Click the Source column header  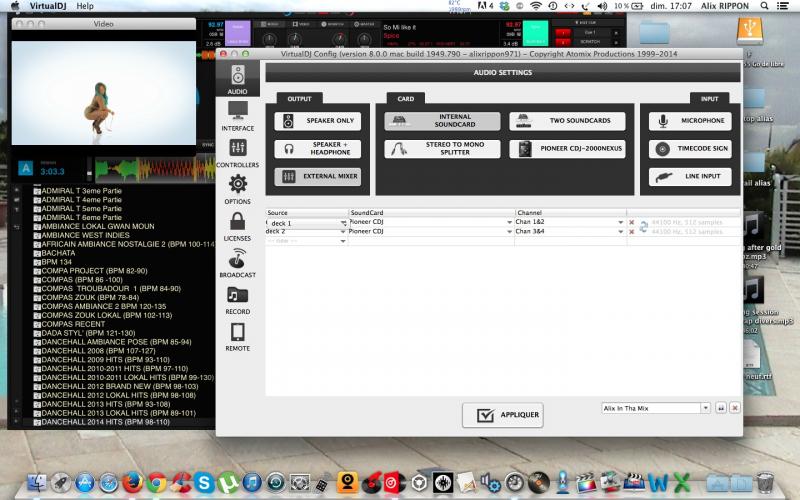pyautogui.click(x=307, y=213)
